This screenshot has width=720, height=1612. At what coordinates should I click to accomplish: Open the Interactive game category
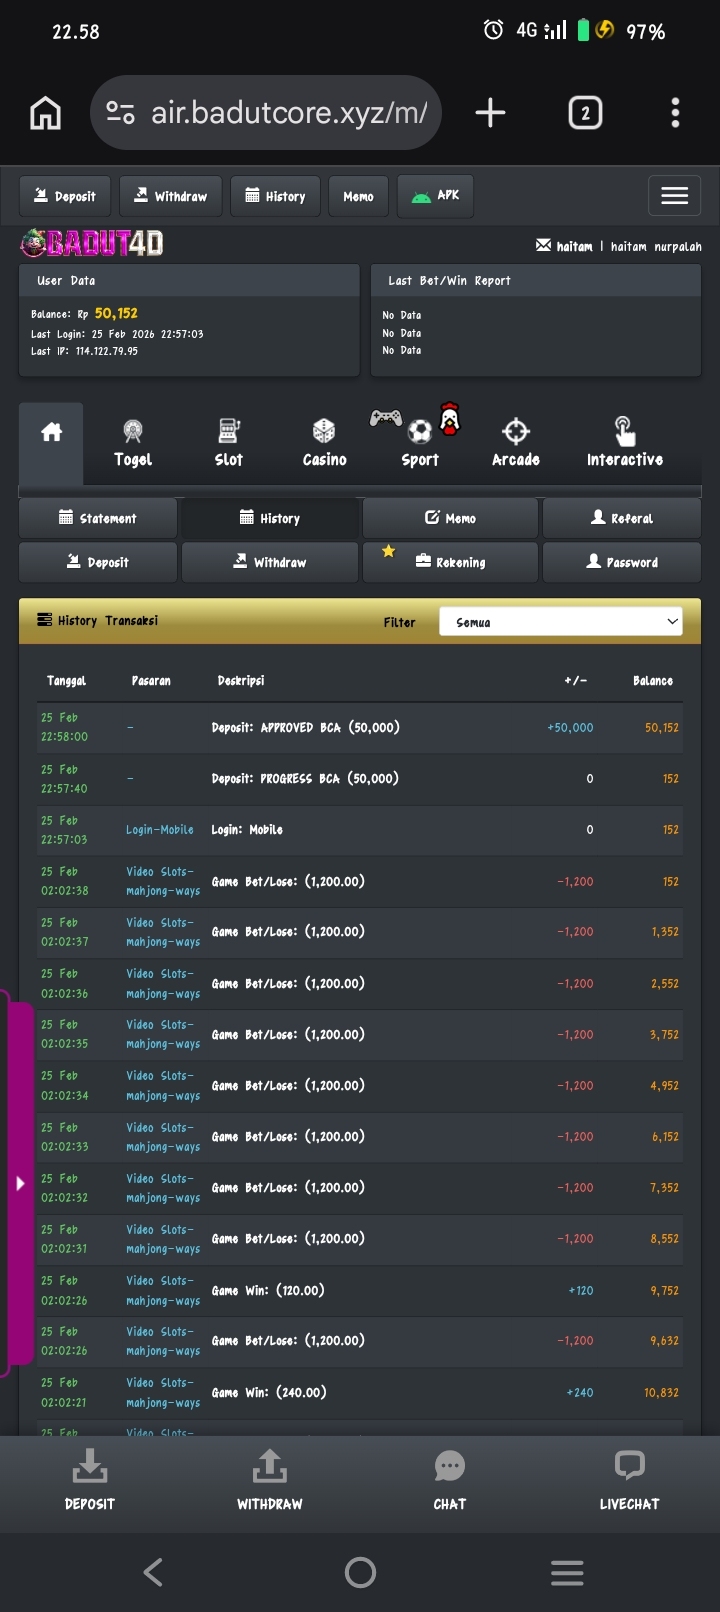625,444
